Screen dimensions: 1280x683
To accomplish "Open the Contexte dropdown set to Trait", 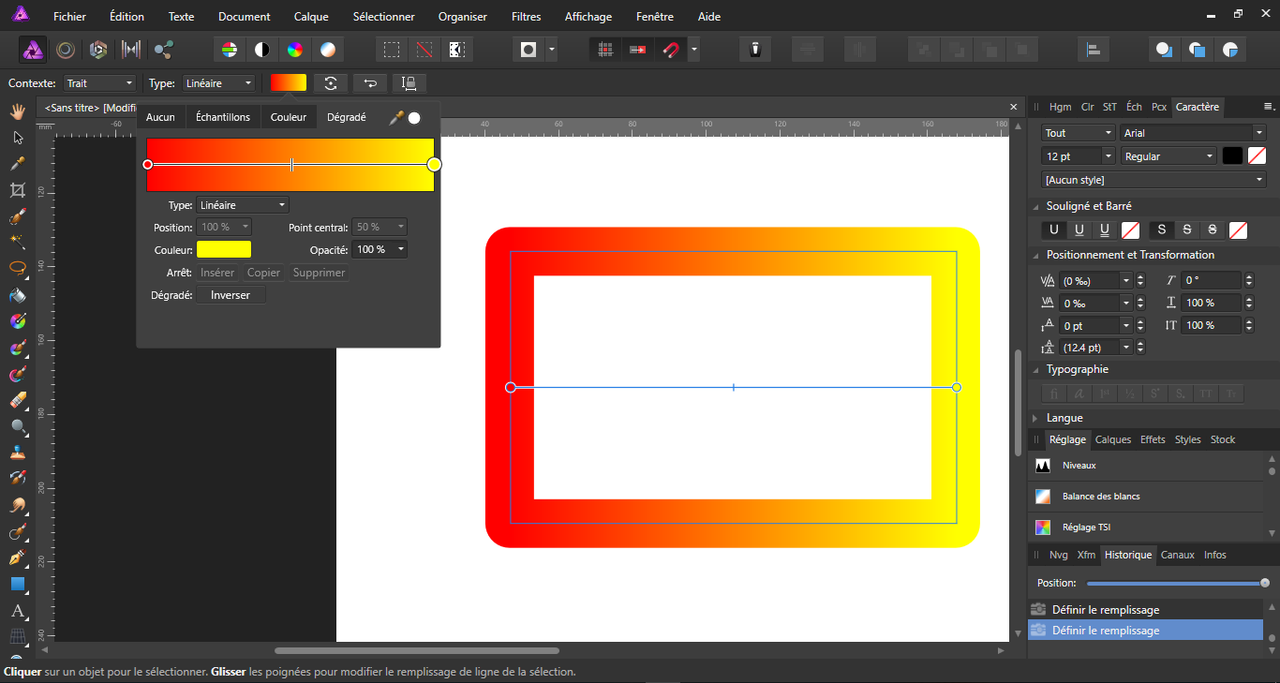I will pyautogui.click(x=99, y=83).
